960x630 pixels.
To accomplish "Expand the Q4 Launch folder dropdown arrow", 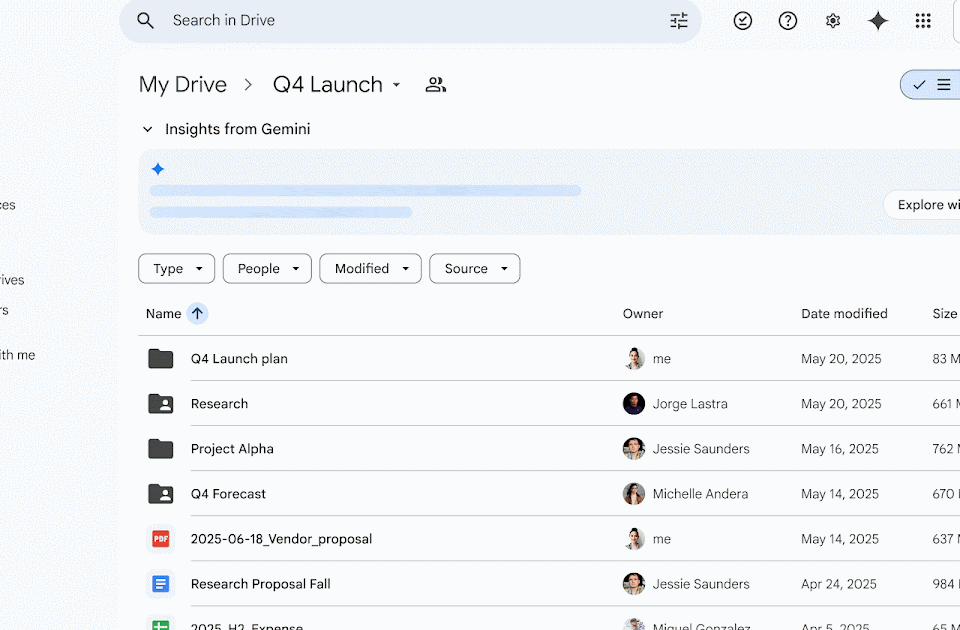I will 396,86.
